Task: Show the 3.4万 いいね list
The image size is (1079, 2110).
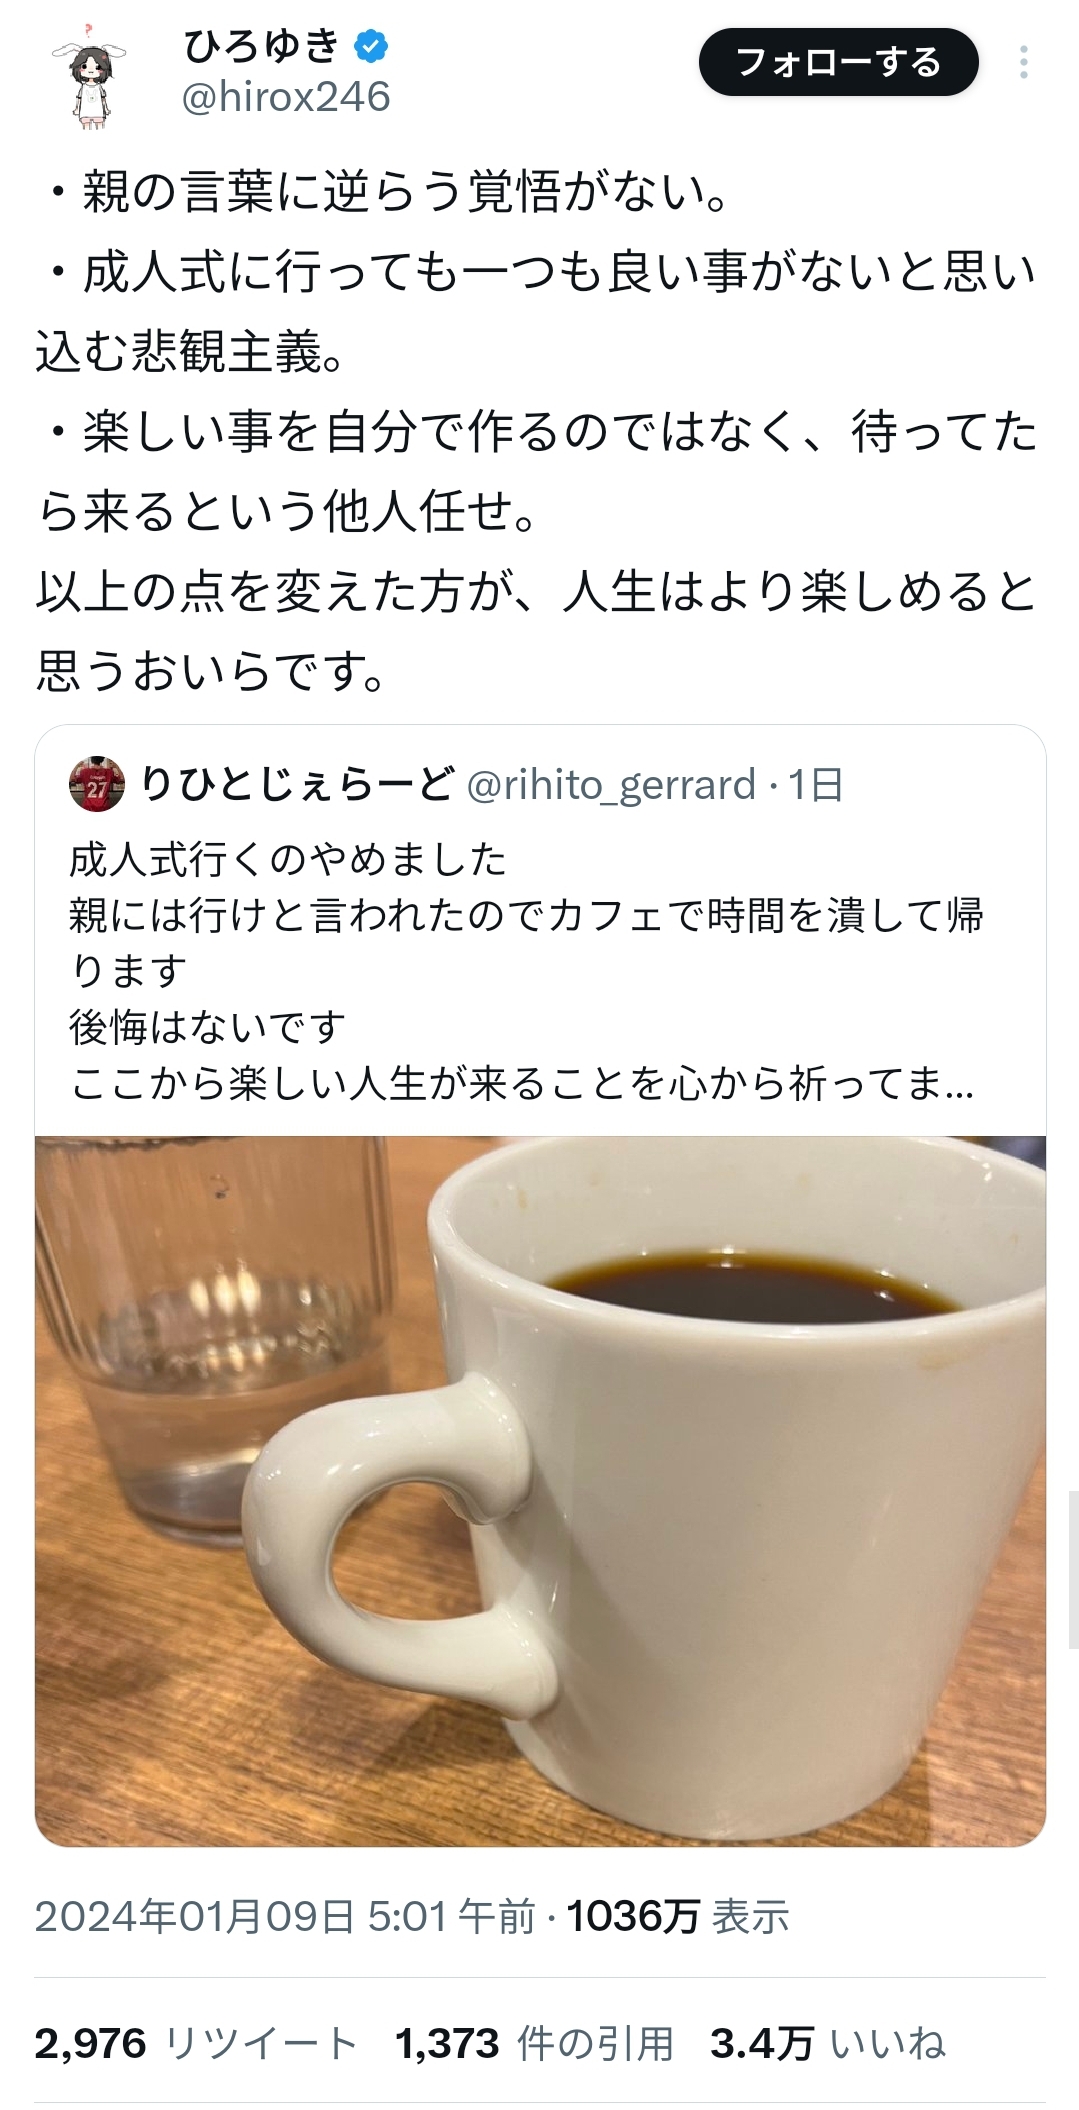Action: (828, 2044)
